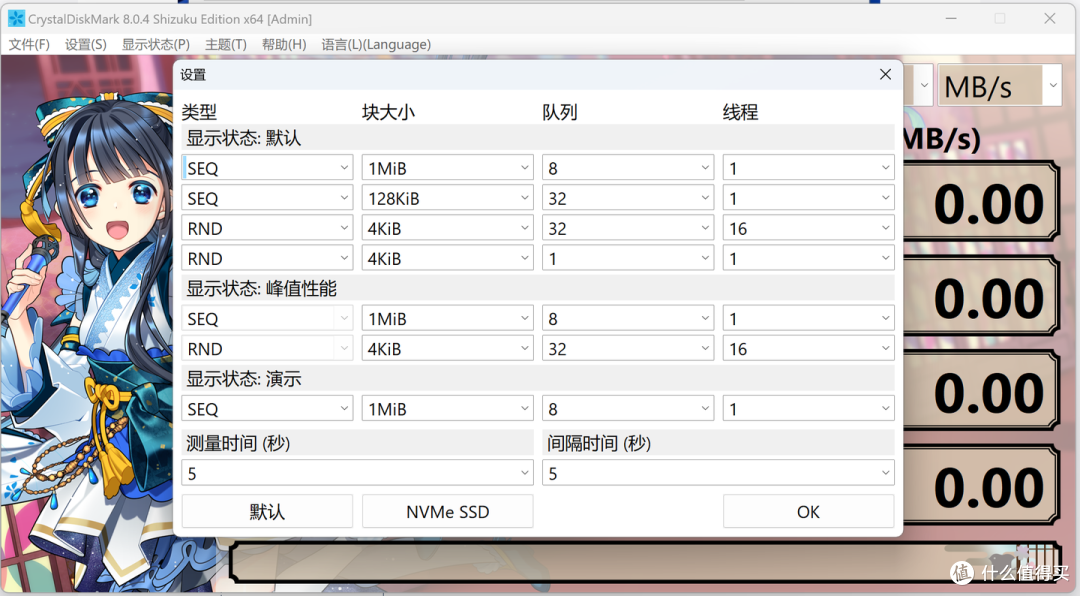Click the 类型 column header
This screenshot has height=596, width=1080.
[x=199, y=112]
